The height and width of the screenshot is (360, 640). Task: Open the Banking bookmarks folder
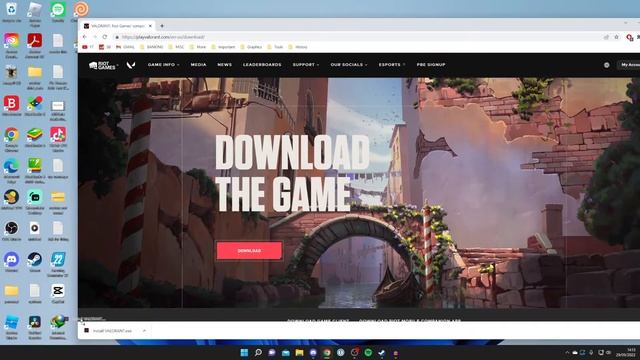click(152, 47)
